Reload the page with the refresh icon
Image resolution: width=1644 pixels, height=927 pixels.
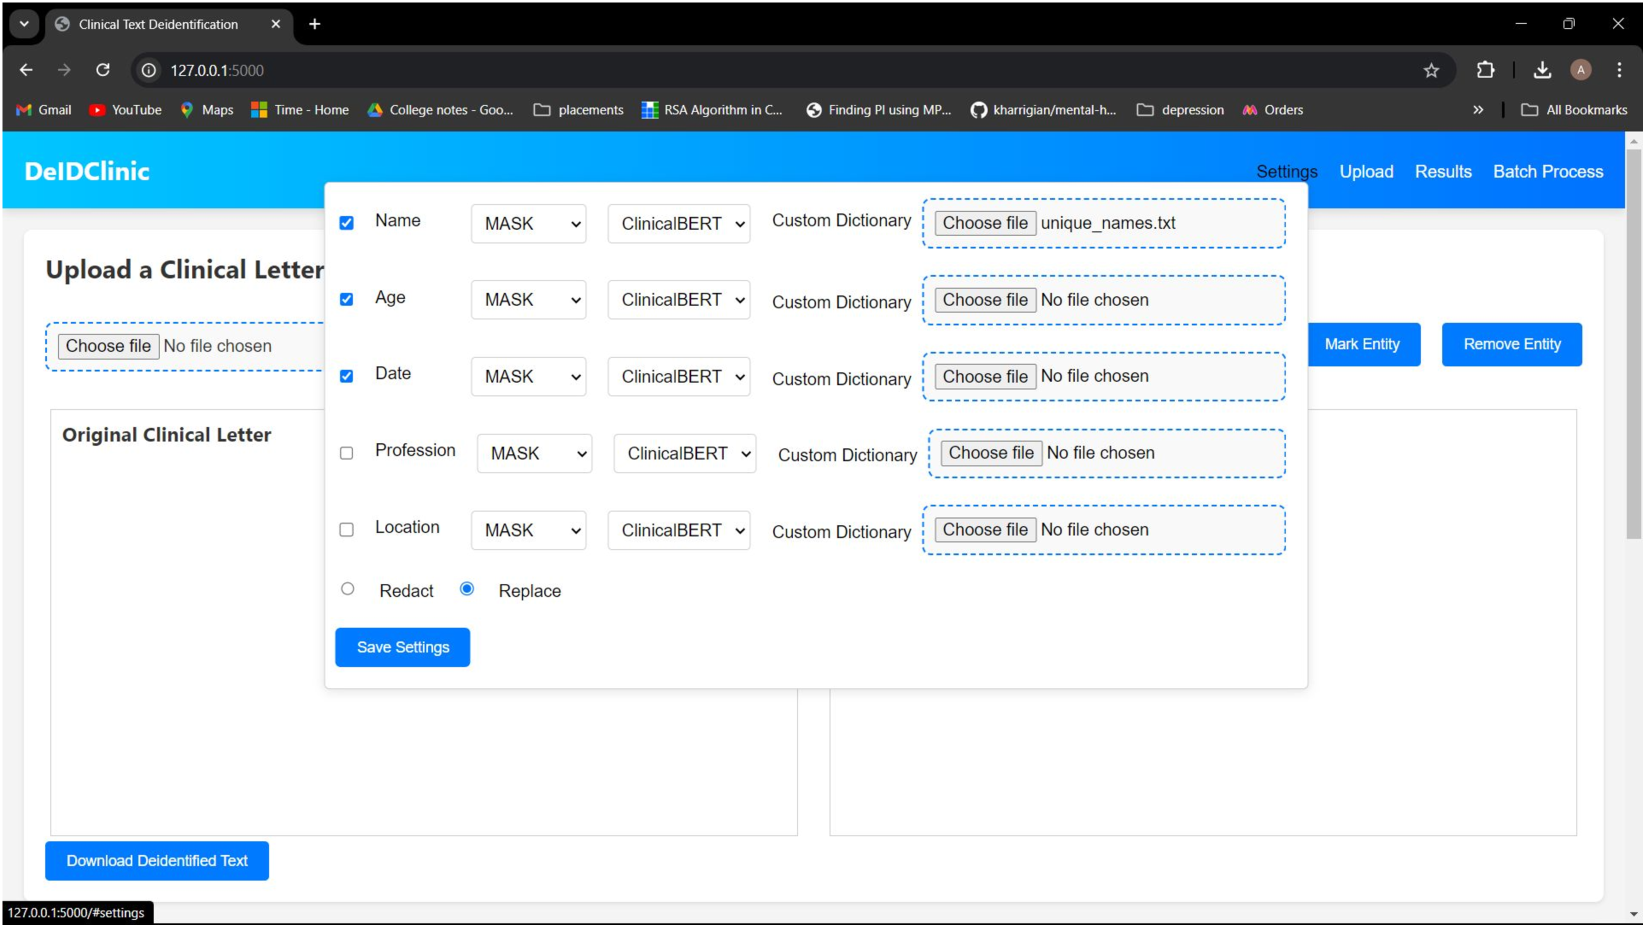(x=103, y=70)
